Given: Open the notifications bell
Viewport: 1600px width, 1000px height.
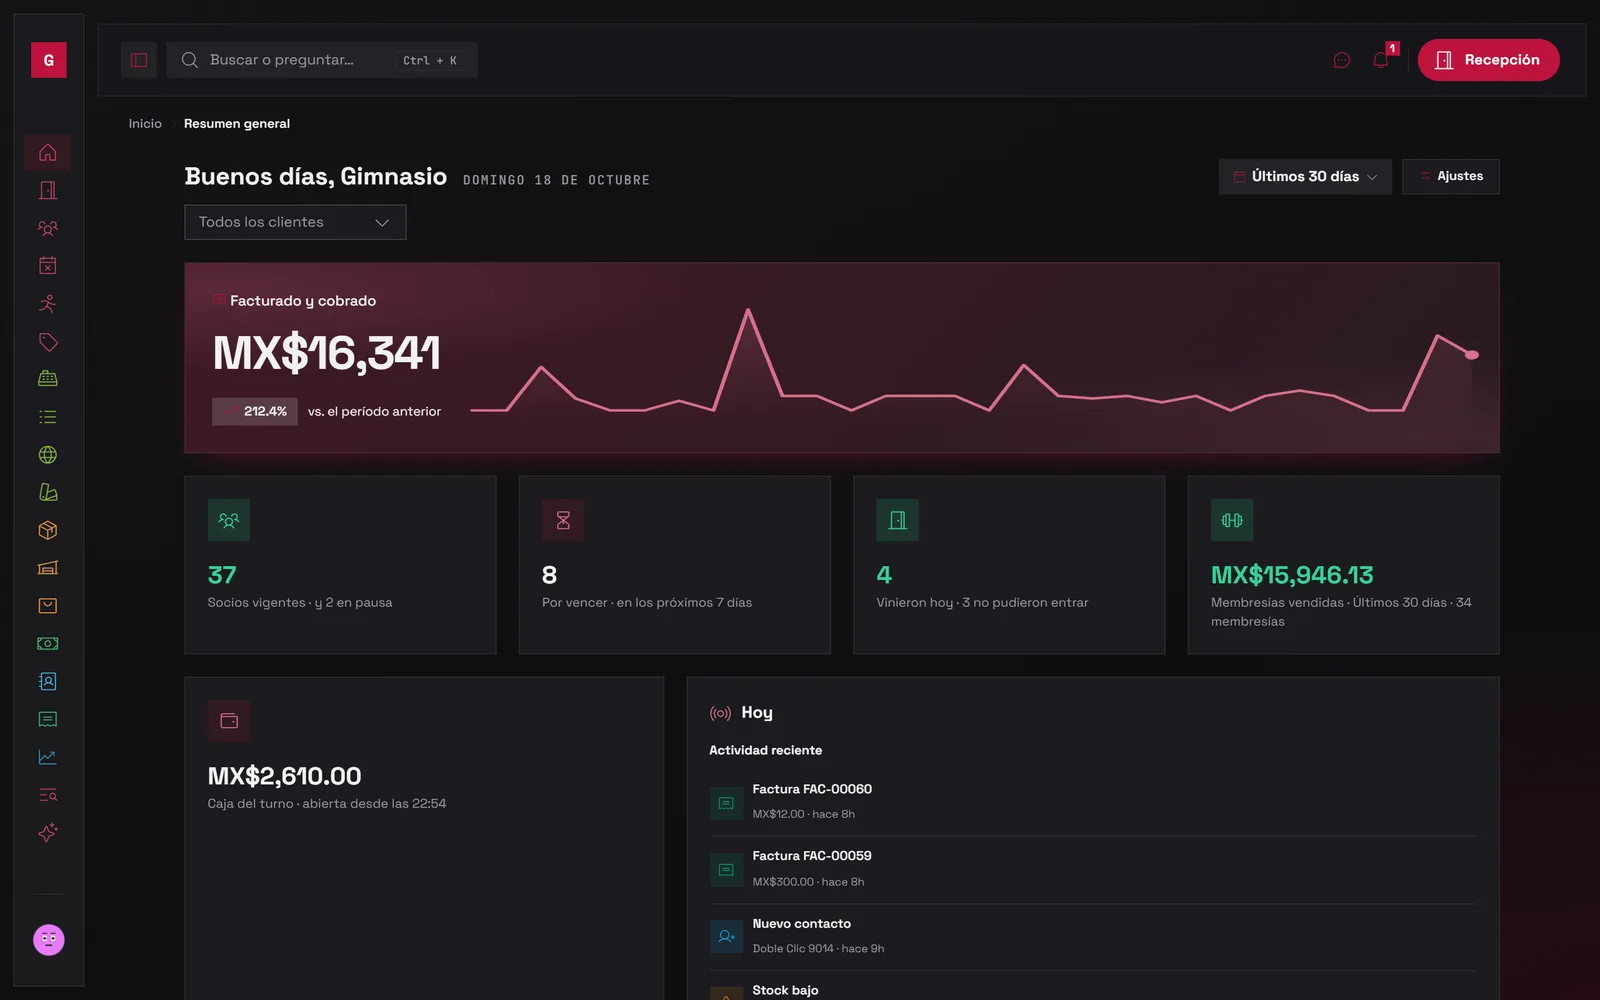Looking at the screenshot, I should pyautogui.click(x=1381, y=60).
